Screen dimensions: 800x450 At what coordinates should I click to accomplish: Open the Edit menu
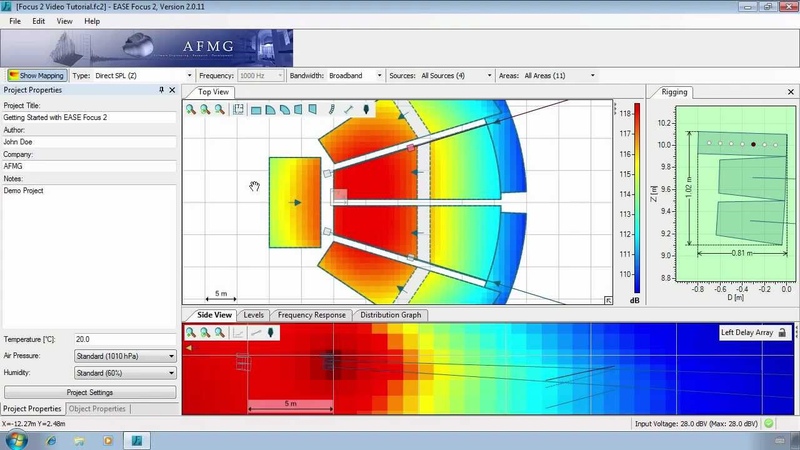coord(38,21)
